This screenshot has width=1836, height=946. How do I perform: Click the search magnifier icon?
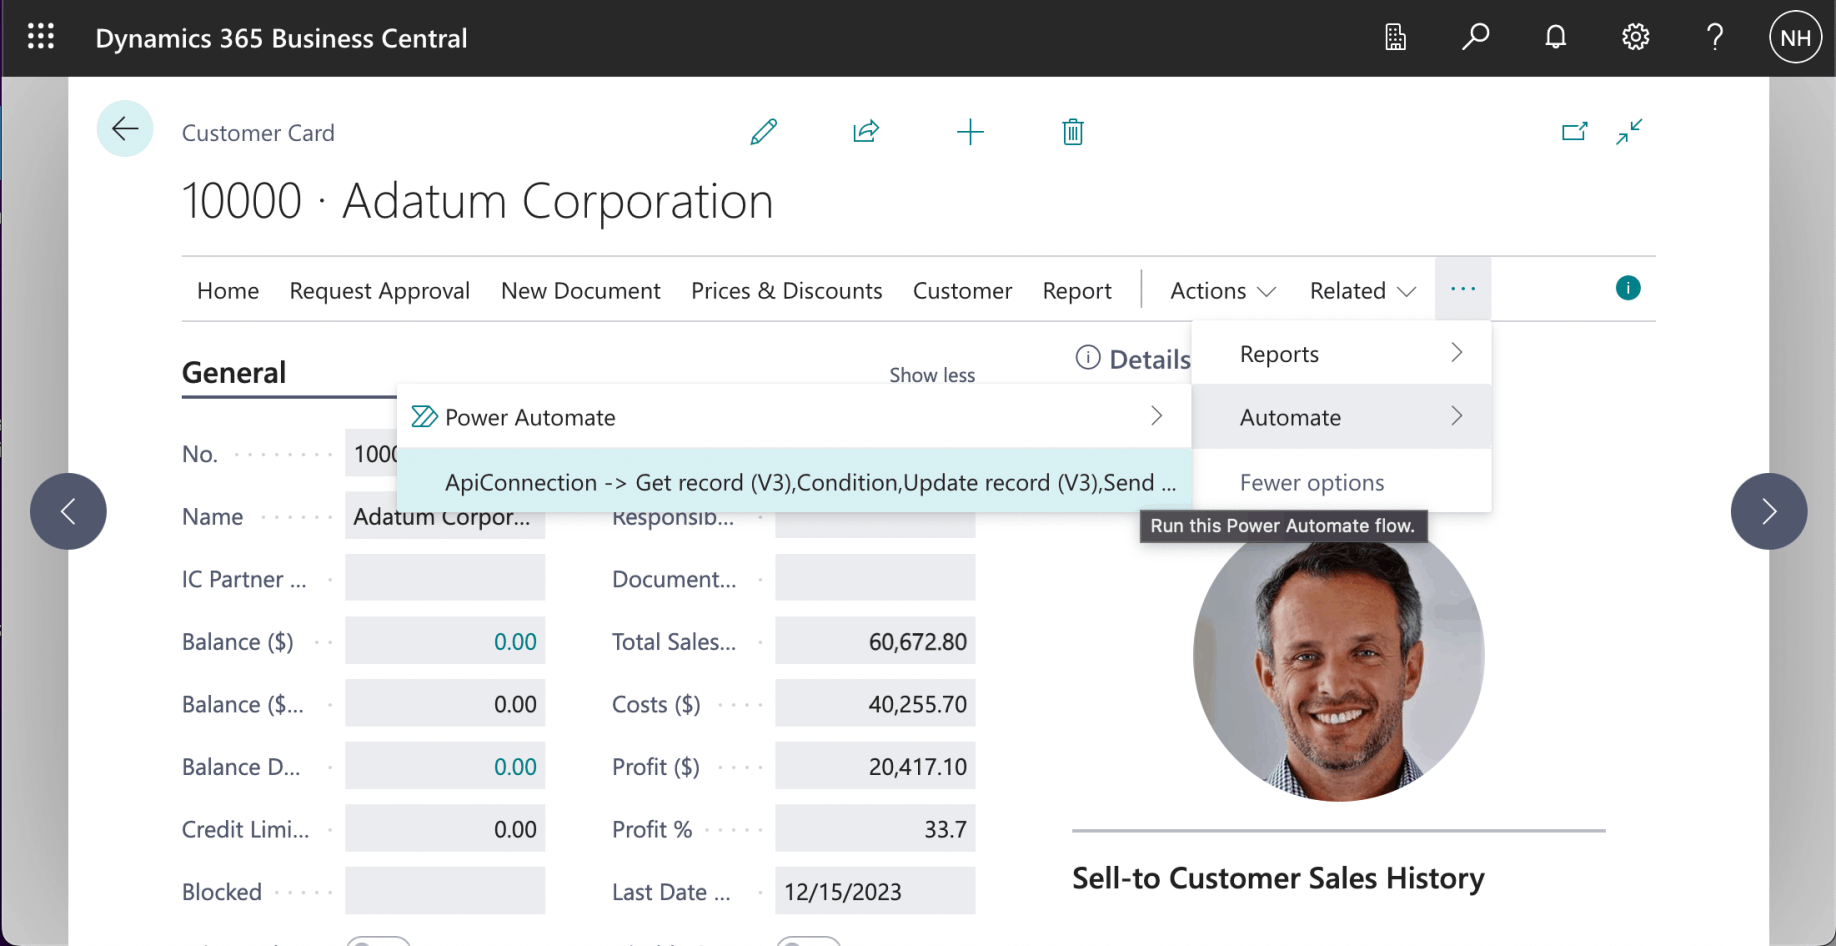pyautogui.click(x=1475, y=38)
